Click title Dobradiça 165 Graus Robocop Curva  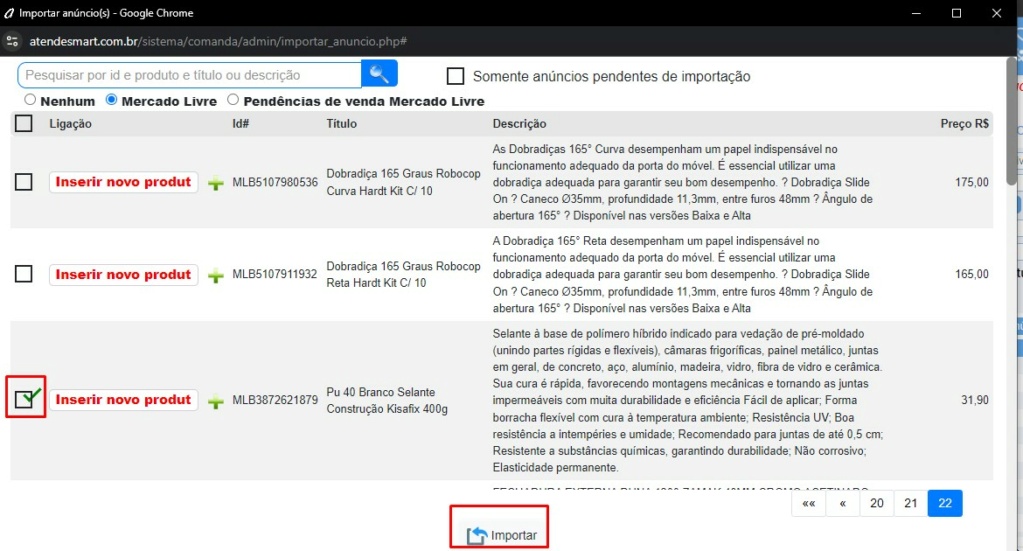coord(403,182)
